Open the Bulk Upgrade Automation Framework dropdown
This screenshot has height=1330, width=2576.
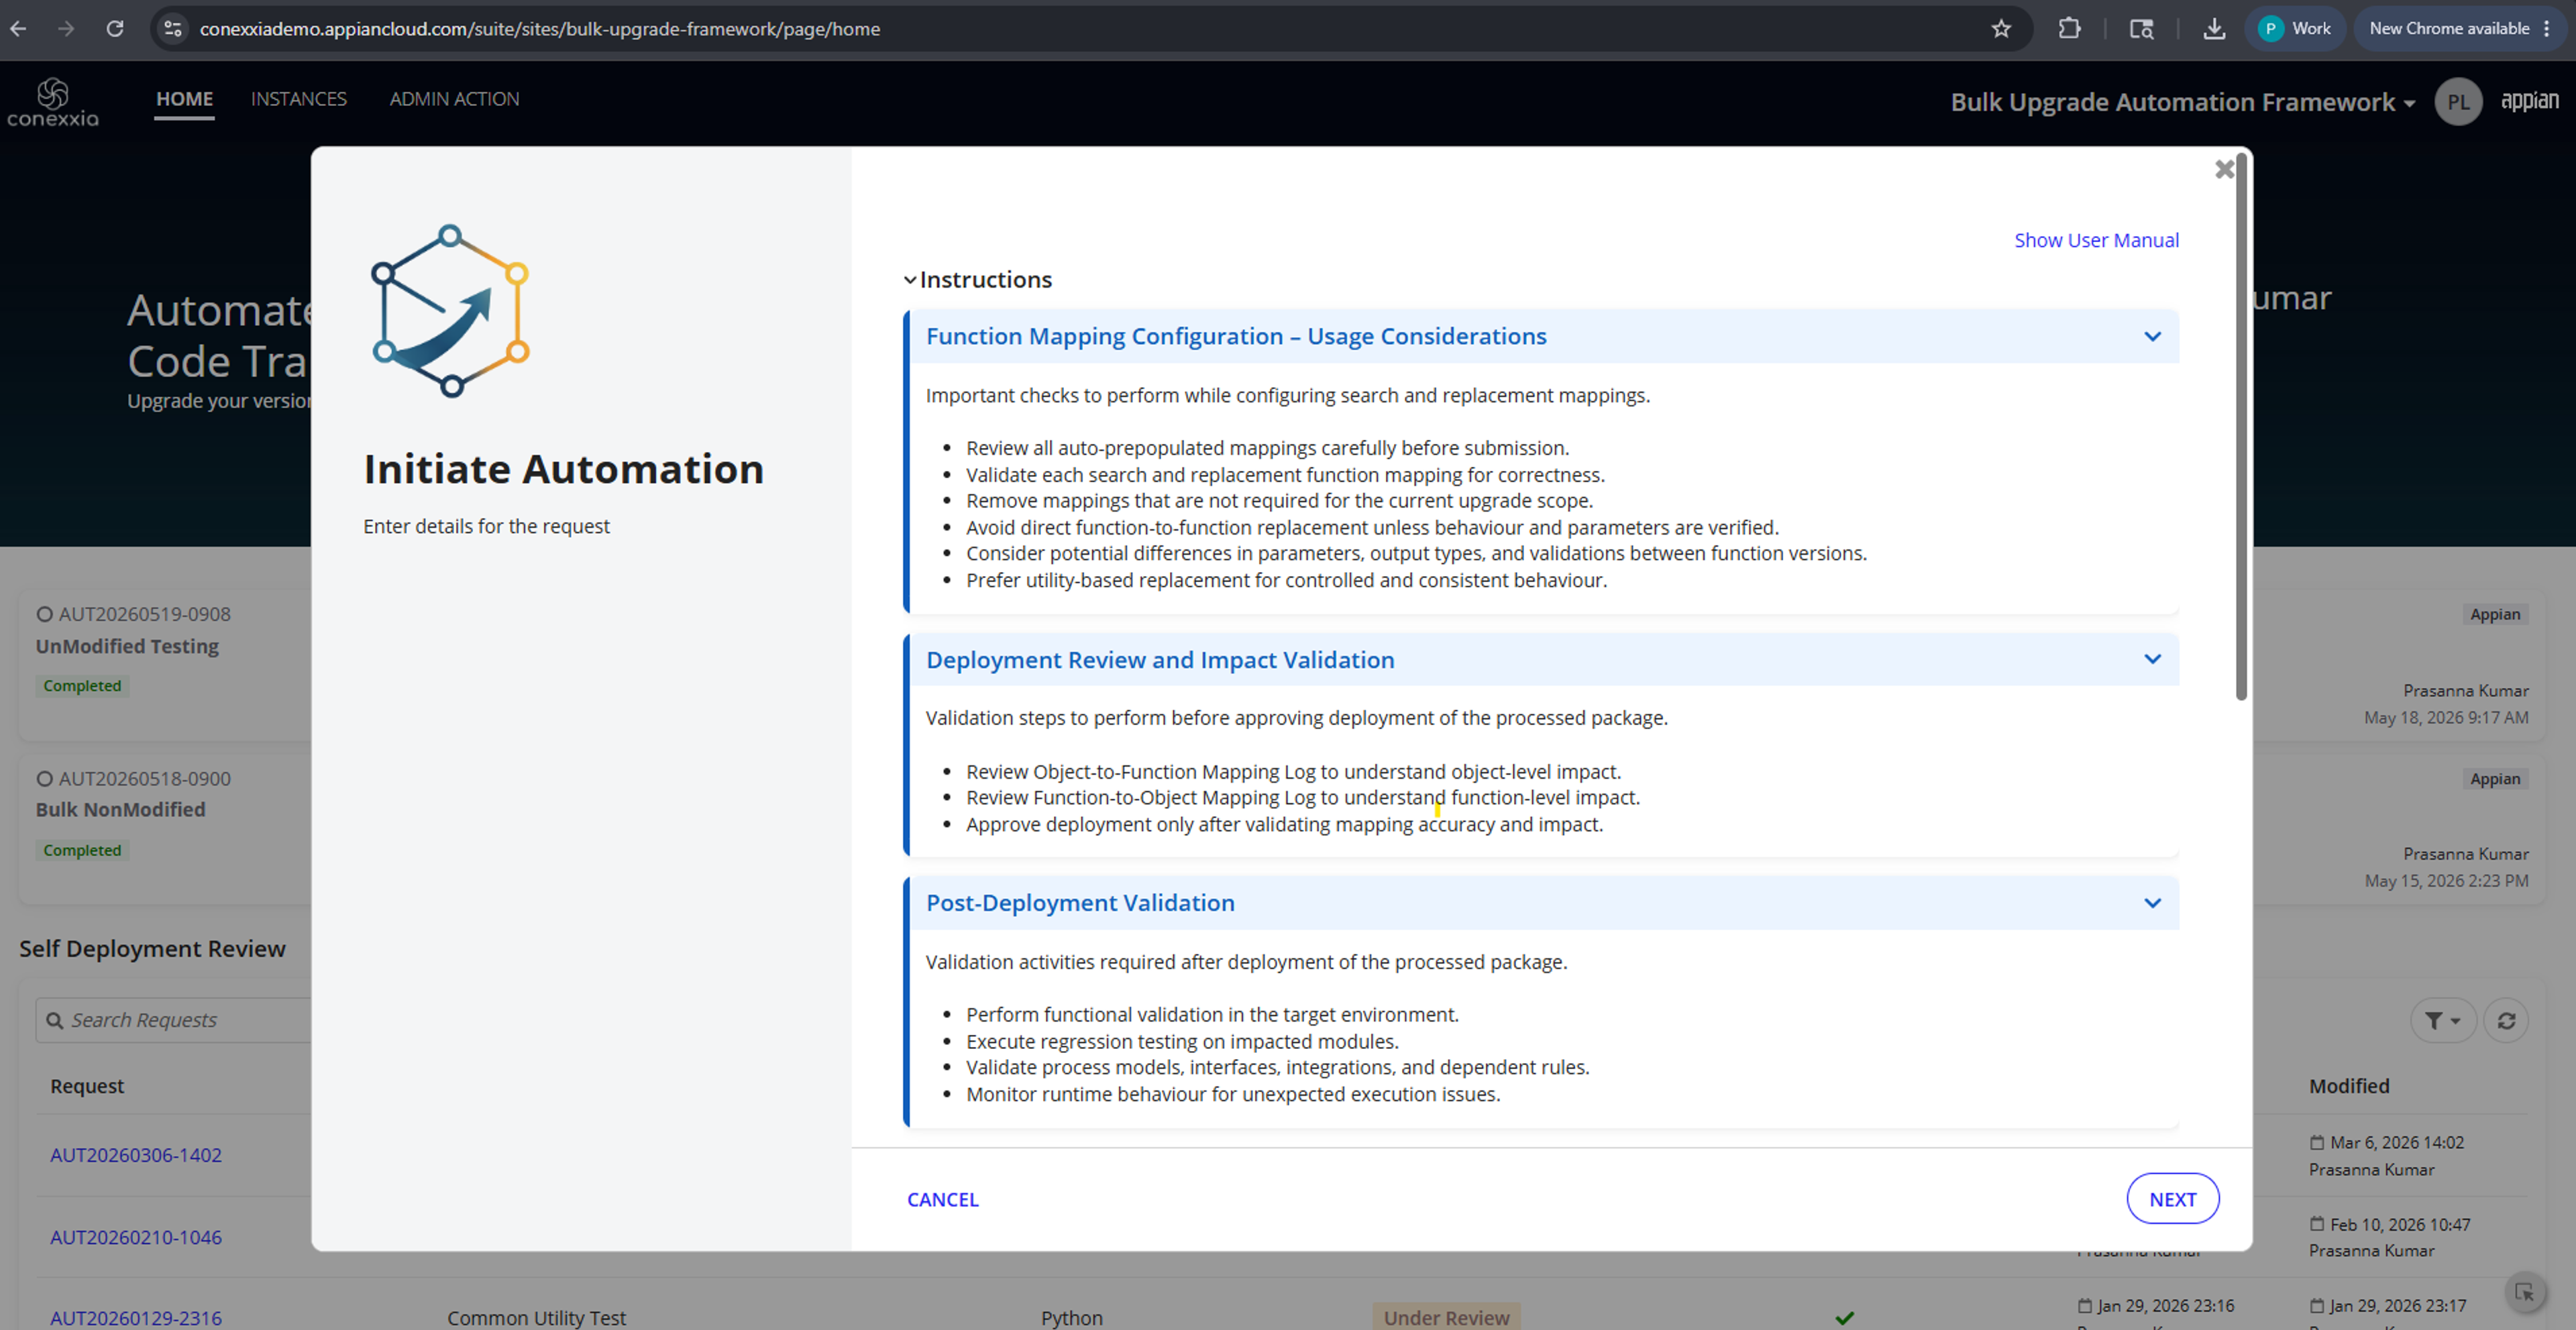2183,102
